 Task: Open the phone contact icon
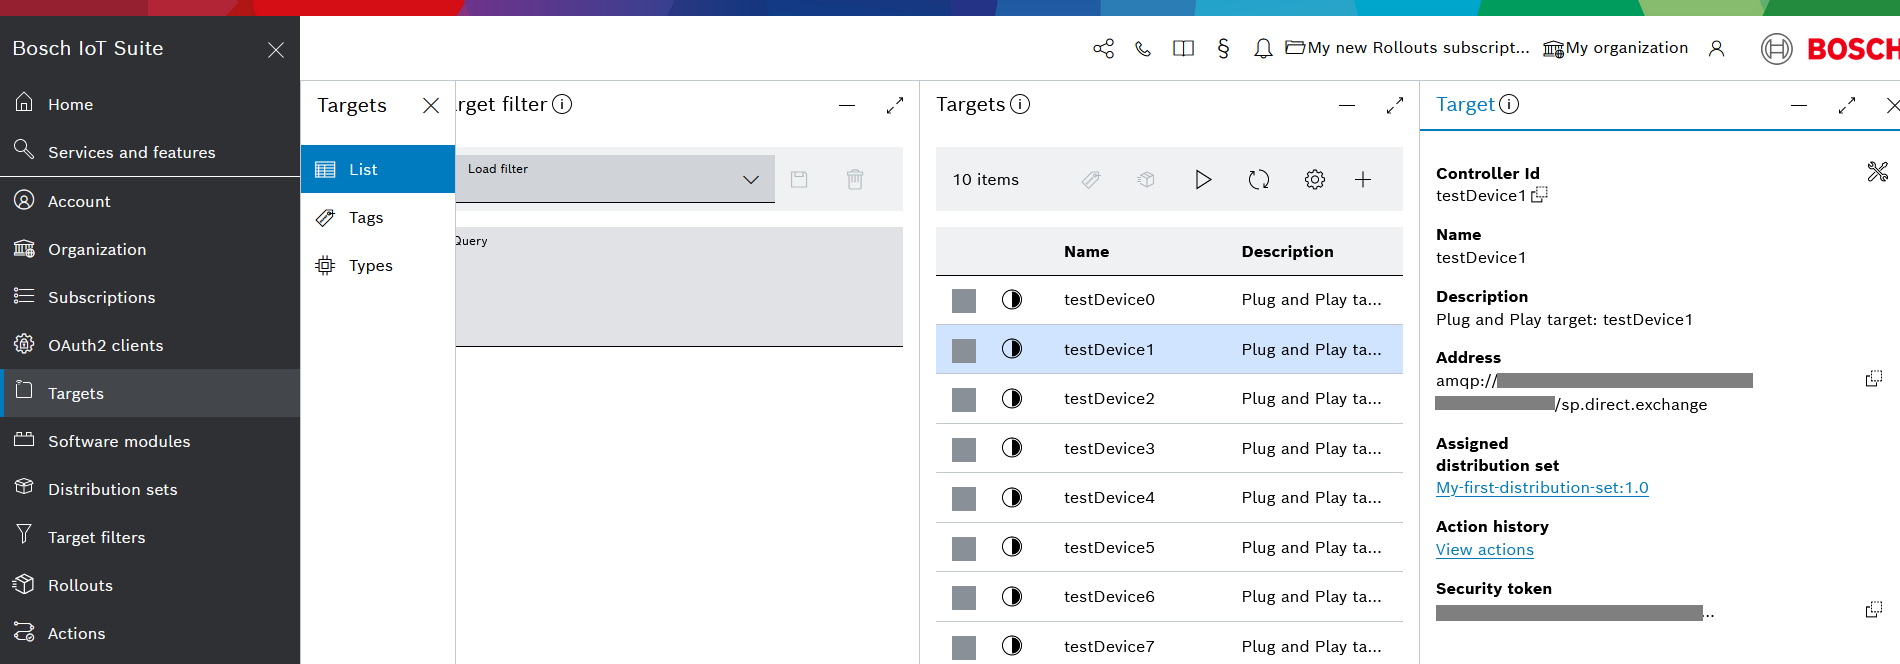[1143, 48]
